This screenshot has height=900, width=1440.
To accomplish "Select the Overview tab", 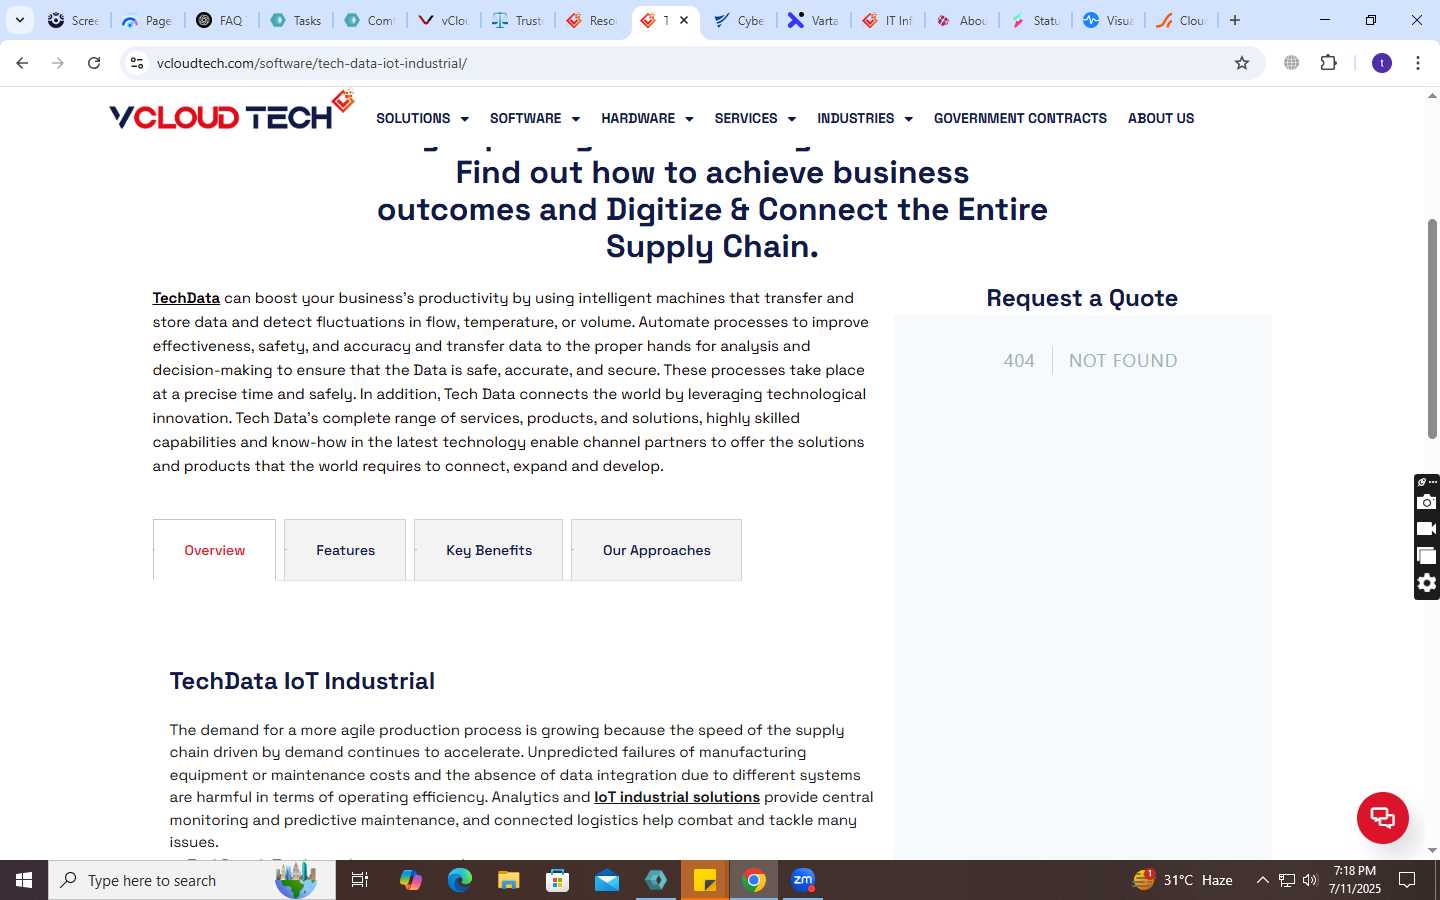I will (214, 550).
